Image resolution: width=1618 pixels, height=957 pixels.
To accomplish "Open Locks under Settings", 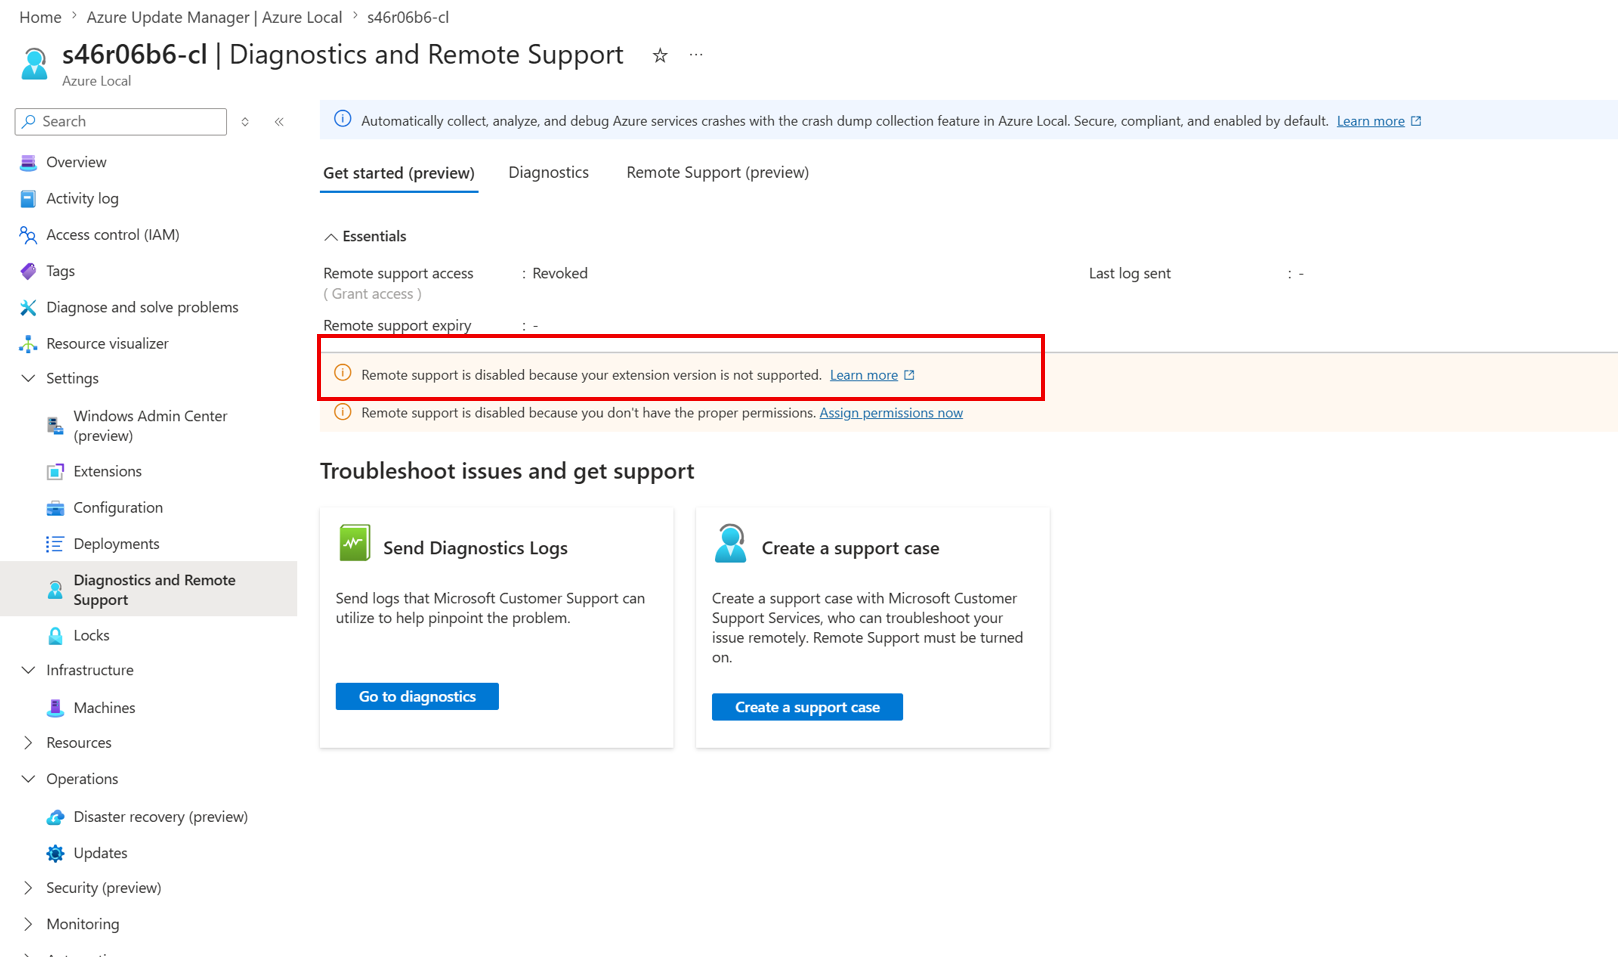I will tap(91, 635).
